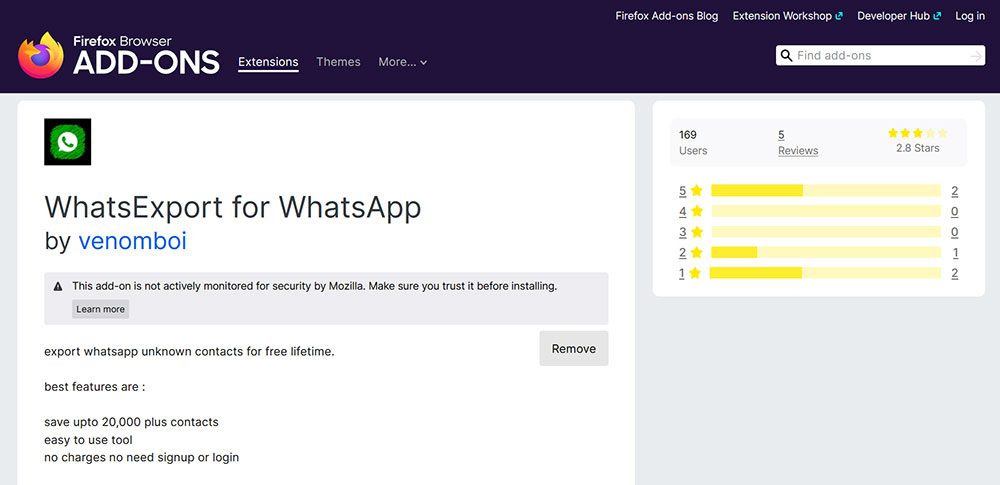The height and width of the screenshot is (485, 1000).
Task: Click 'easy to use tool' text
Action: point(88,440)
